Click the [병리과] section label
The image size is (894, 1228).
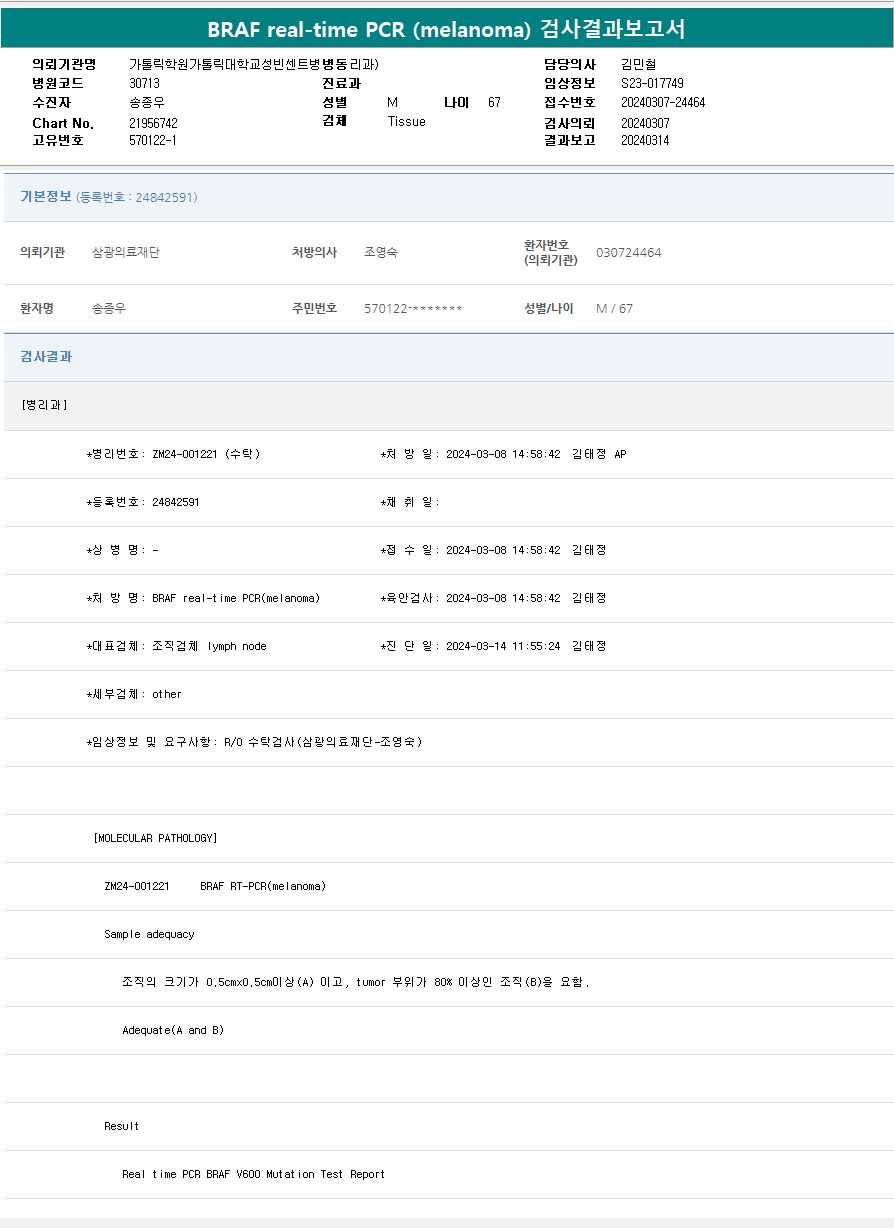[44, 405]
